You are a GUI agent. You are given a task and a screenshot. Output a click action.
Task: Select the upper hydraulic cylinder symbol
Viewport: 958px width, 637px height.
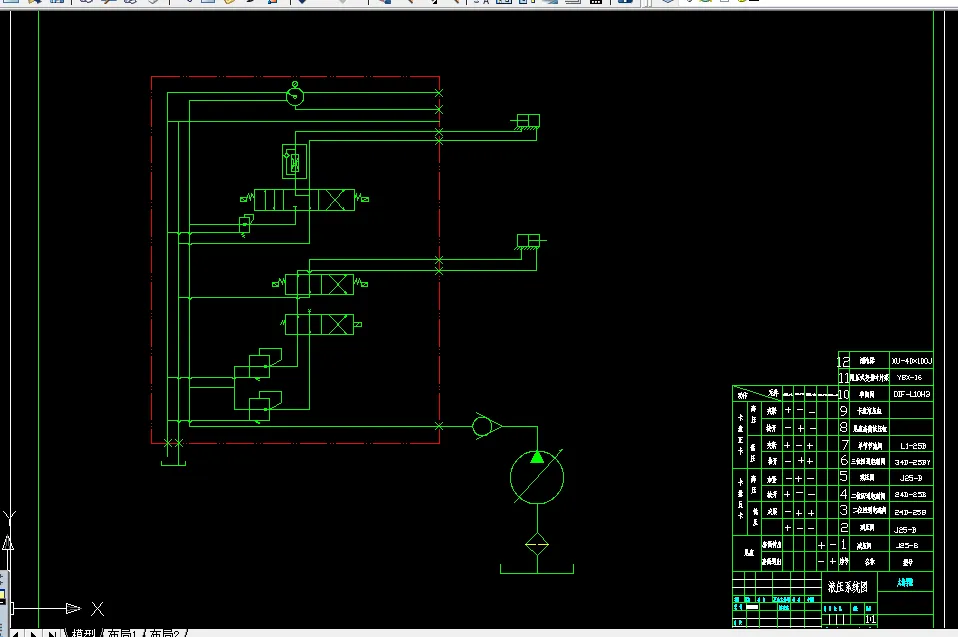(x=526, y=122)
